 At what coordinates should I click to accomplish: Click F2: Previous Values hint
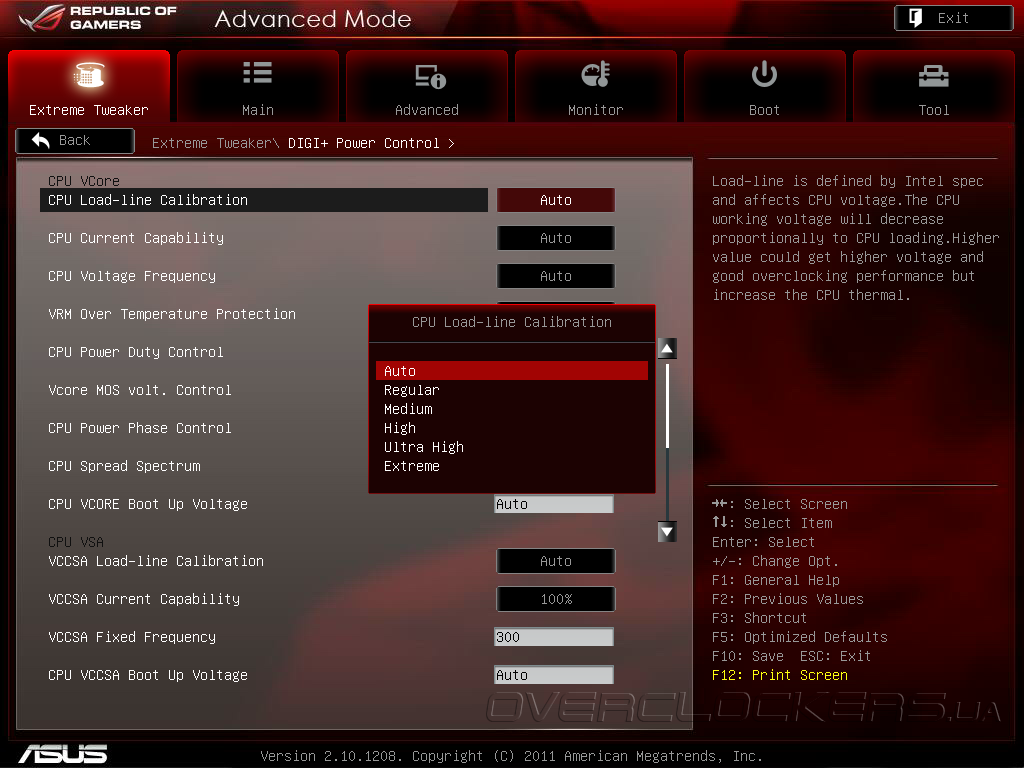(788, 599)
